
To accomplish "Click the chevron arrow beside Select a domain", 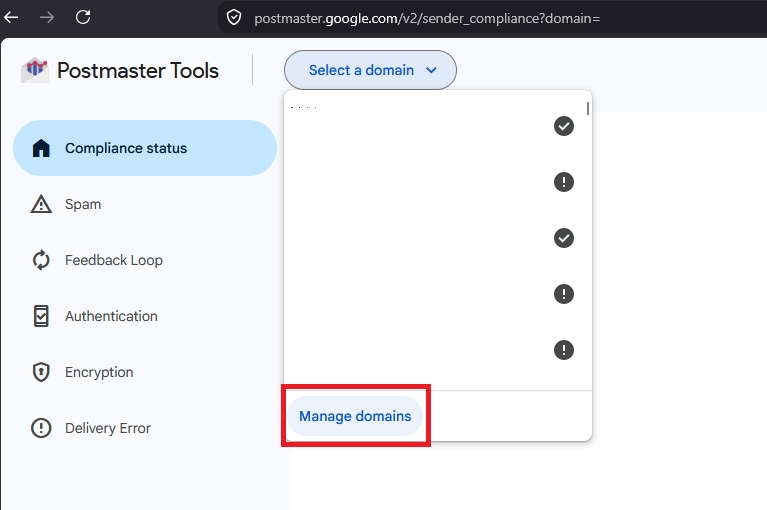I will pyautogui.click(x=431, y=70).
